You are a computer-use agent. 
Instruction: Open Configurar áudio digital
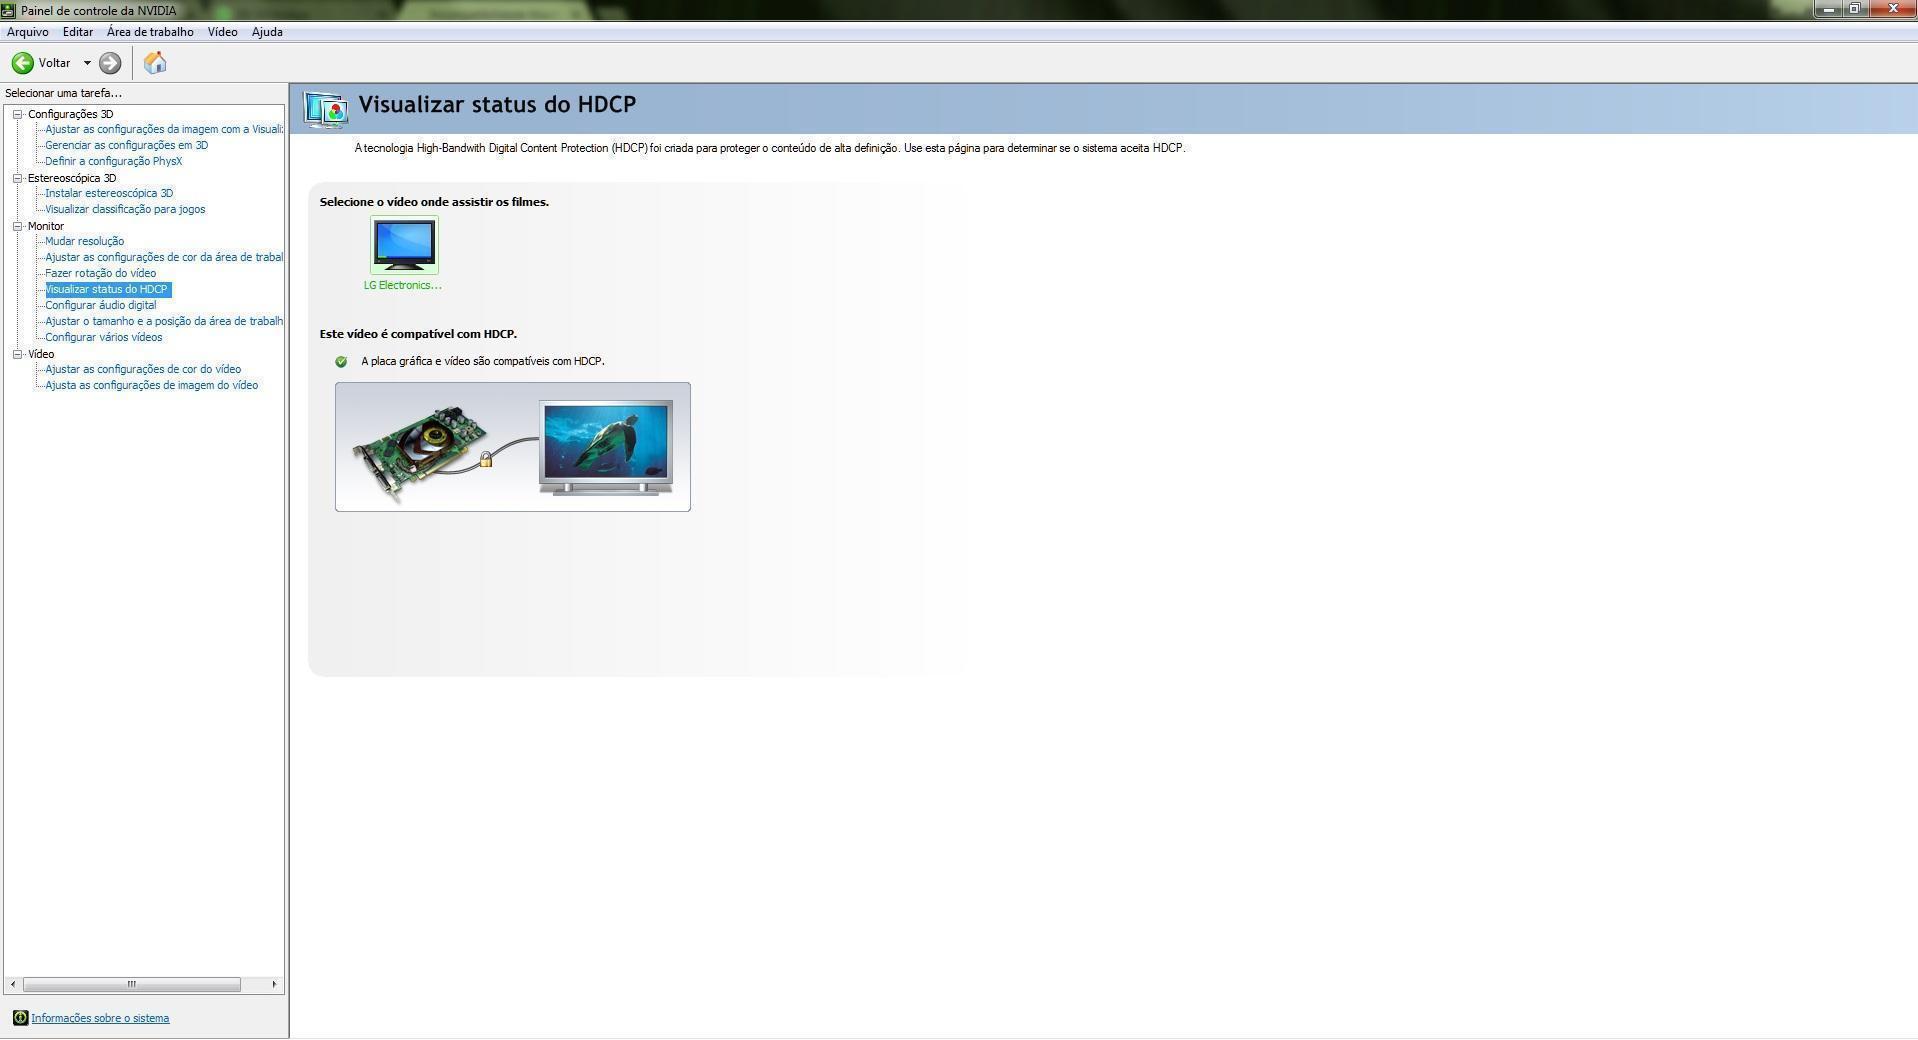click(x=101, y=305)
